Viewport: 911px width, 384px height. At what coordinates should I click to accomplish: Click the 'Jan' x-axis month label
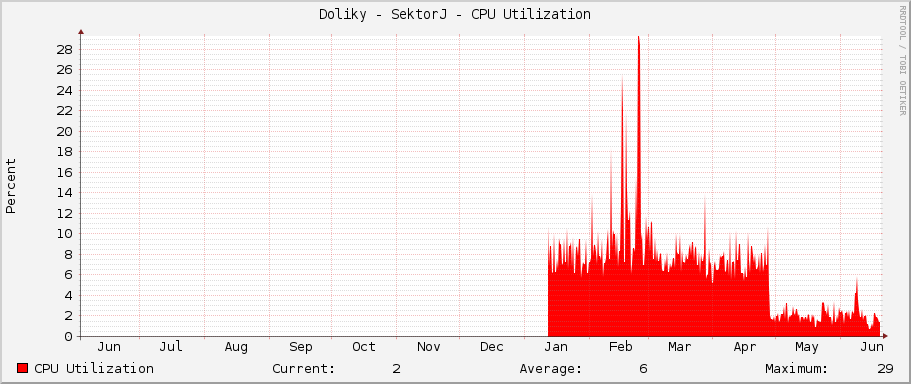[x=556, y=347]
